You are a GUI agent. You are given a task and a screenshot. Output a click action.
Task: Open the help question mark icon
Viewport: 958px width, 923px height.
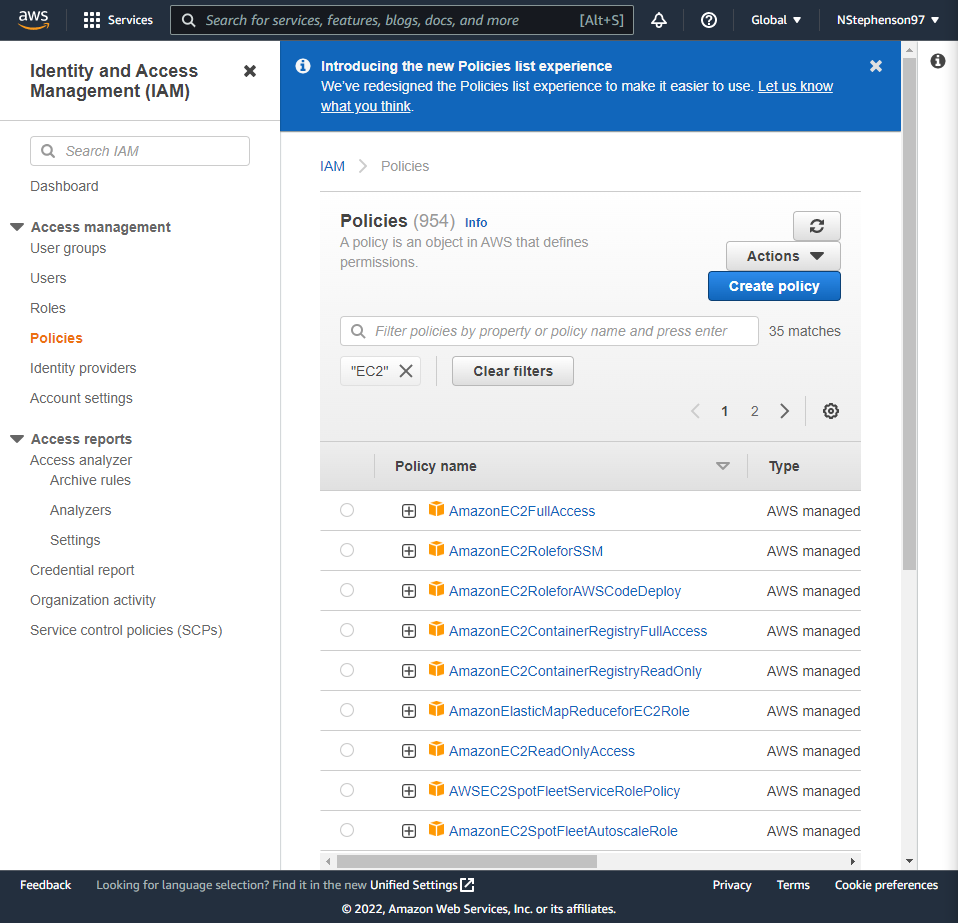click(x=709, y=20)
